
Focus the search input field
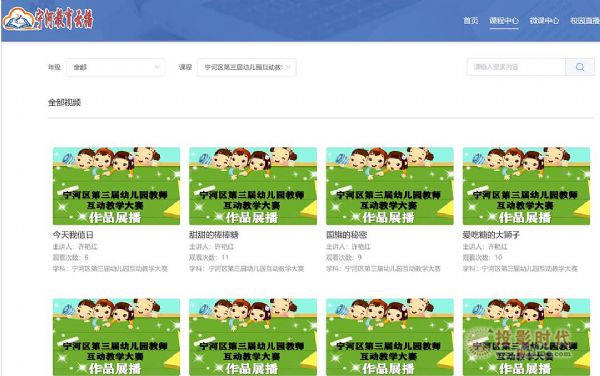click(x=516, y=67)
